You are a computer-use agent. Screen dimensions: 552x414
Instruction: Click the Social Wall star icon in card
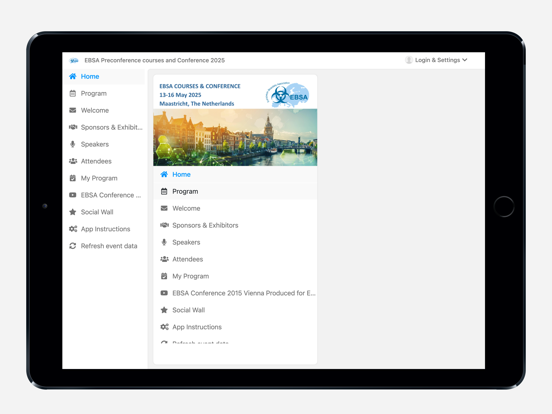click(x=164, y=310)
